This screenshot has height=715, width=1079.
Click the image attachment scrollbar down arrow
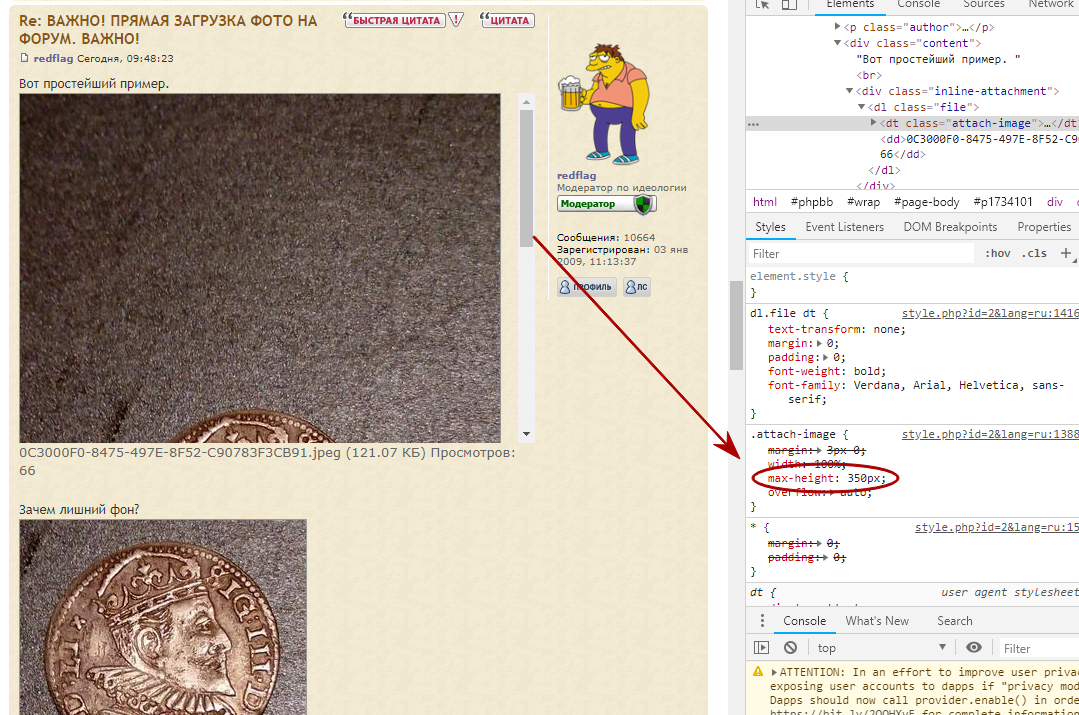coord(526,434)
